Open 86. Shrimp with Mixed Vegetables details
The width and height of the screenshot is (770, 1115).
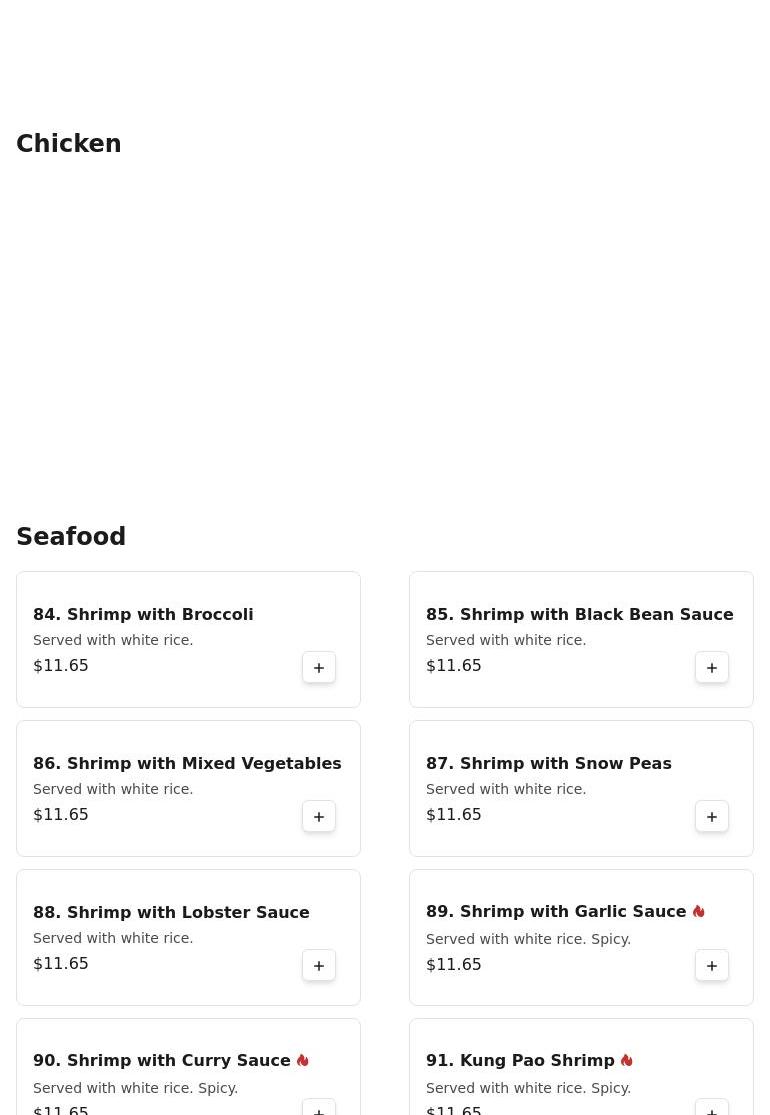point(187,764)
